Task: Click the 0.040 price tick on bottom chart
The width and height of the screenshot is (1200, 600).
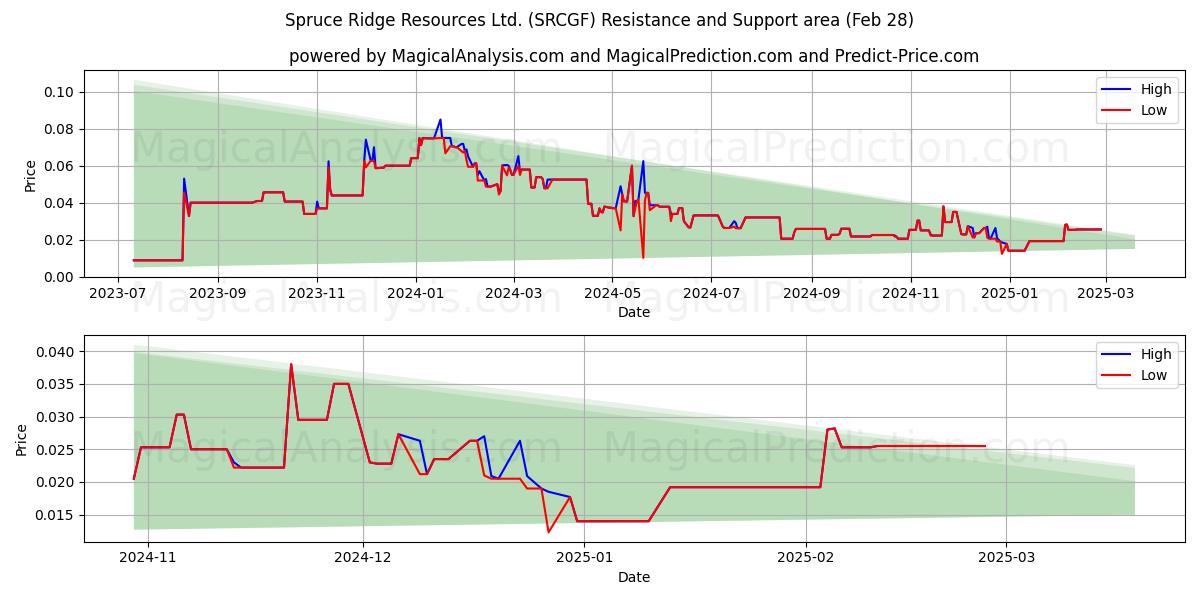Action: (x=56, y=352)
